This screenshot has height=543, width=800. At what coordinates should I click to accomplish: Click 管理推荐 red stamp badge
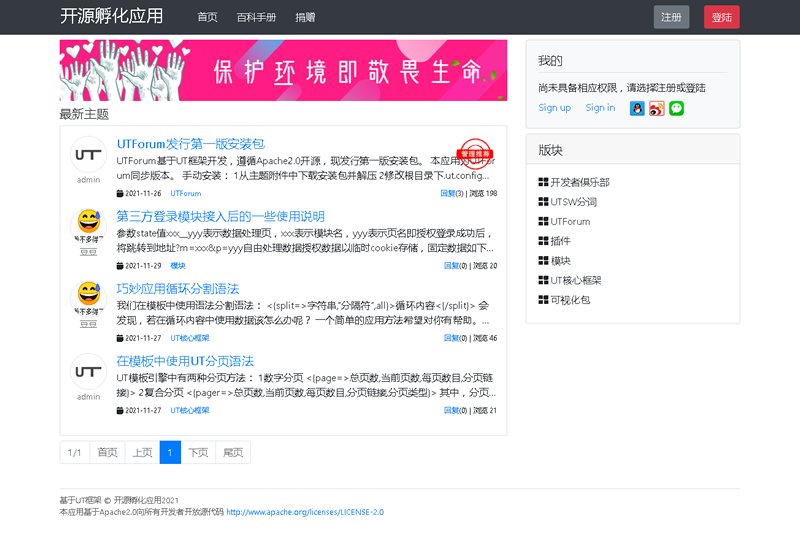tap(475, 154)
